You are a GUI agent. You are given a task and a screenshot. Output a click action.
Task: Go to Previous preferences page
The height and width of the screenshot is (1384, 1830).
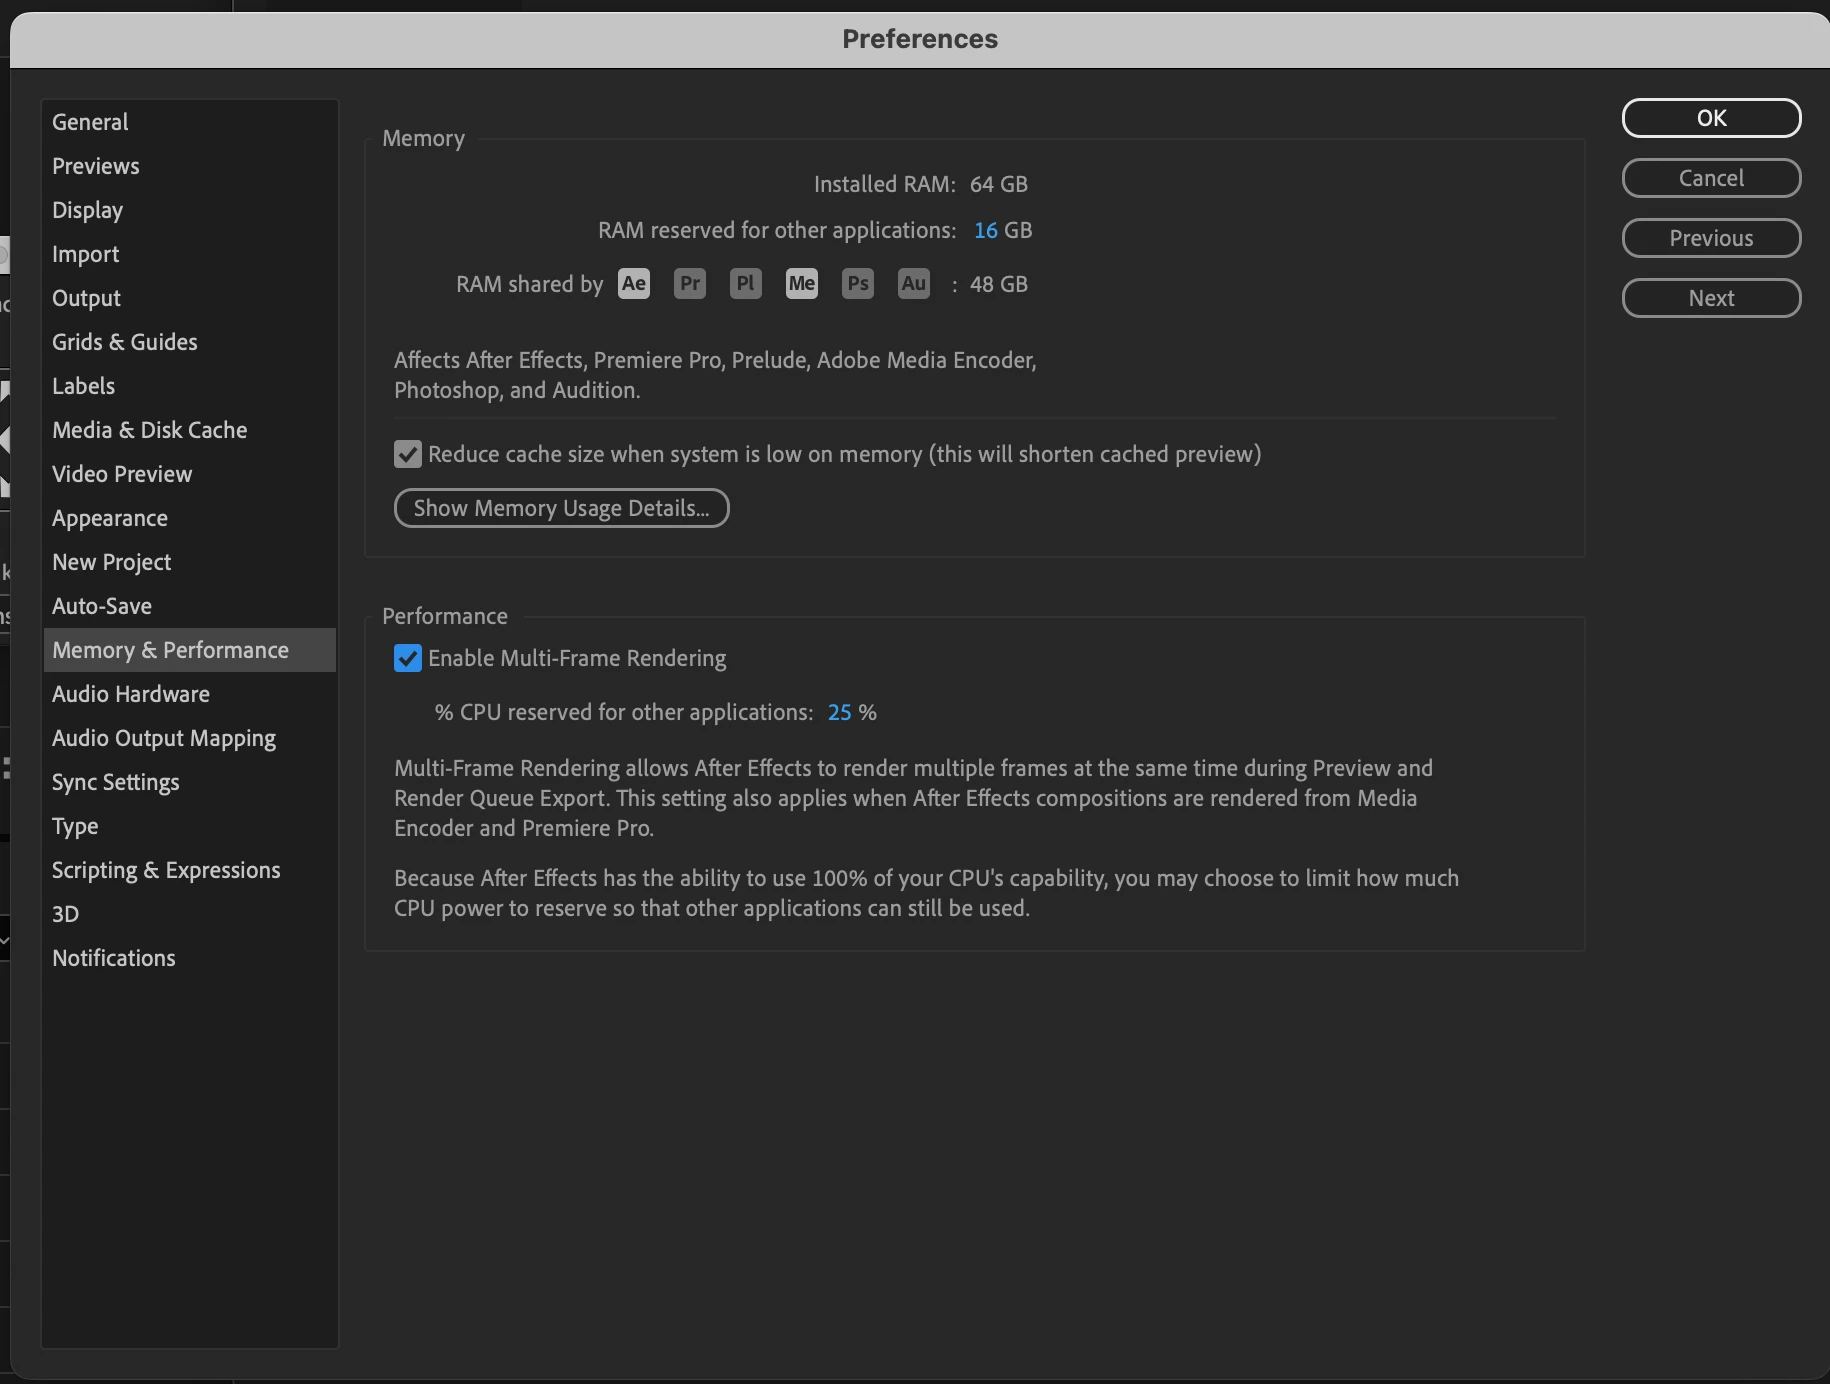(x=1711, y=238)
